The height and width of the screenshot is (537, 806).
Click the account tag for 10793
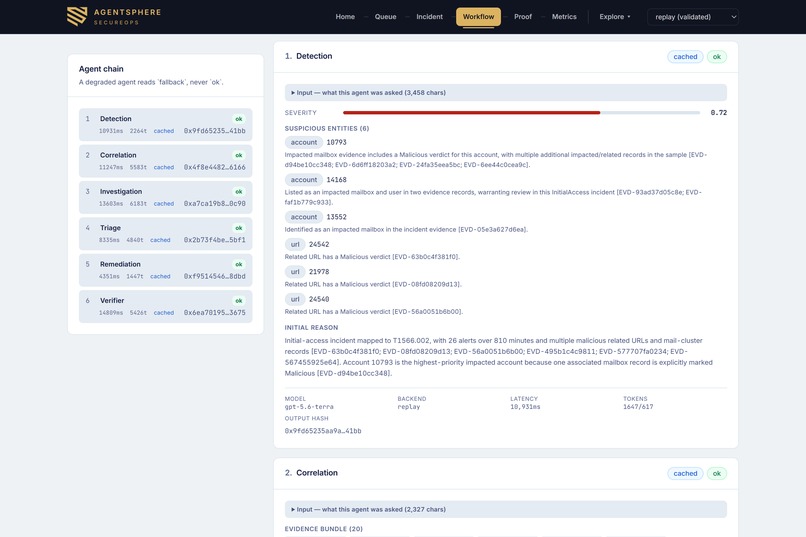[304, 142]
